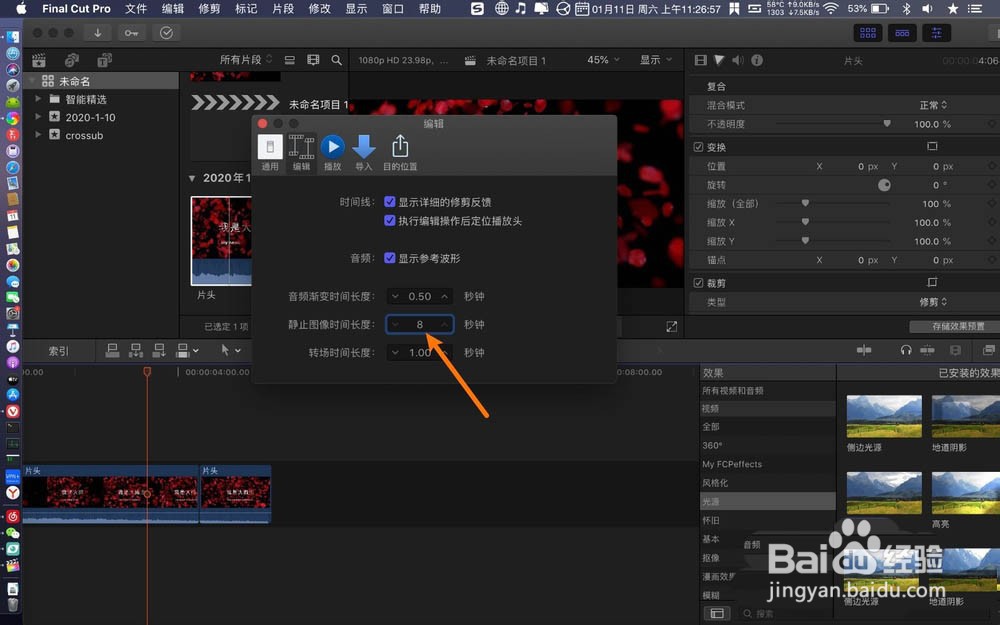This screenshot has height=625, width=1000.
Task: Toggle 显示参考波形 checkbox
Action: (x=390, y=258)
